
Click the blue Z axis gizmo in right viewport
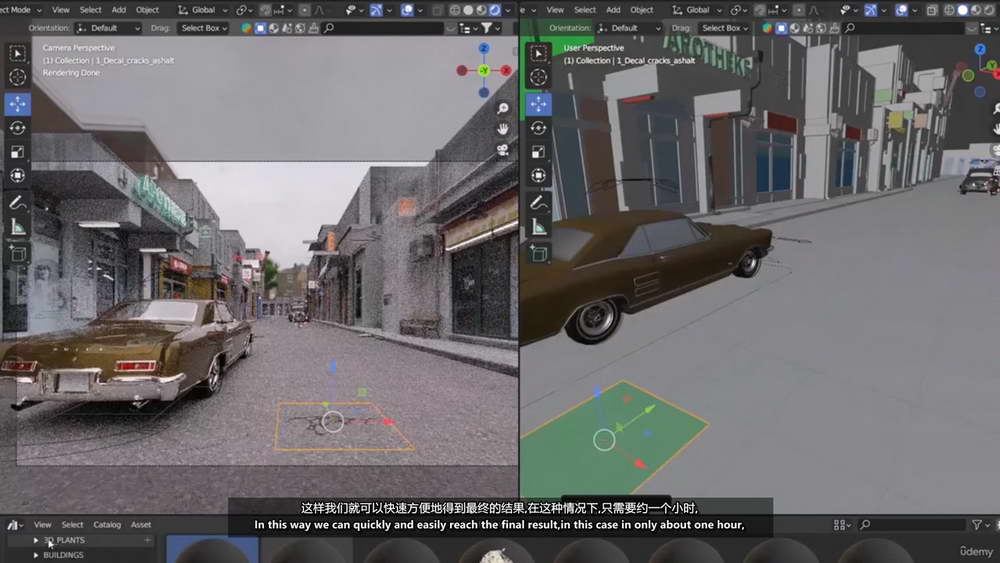[x=980, y=49]
